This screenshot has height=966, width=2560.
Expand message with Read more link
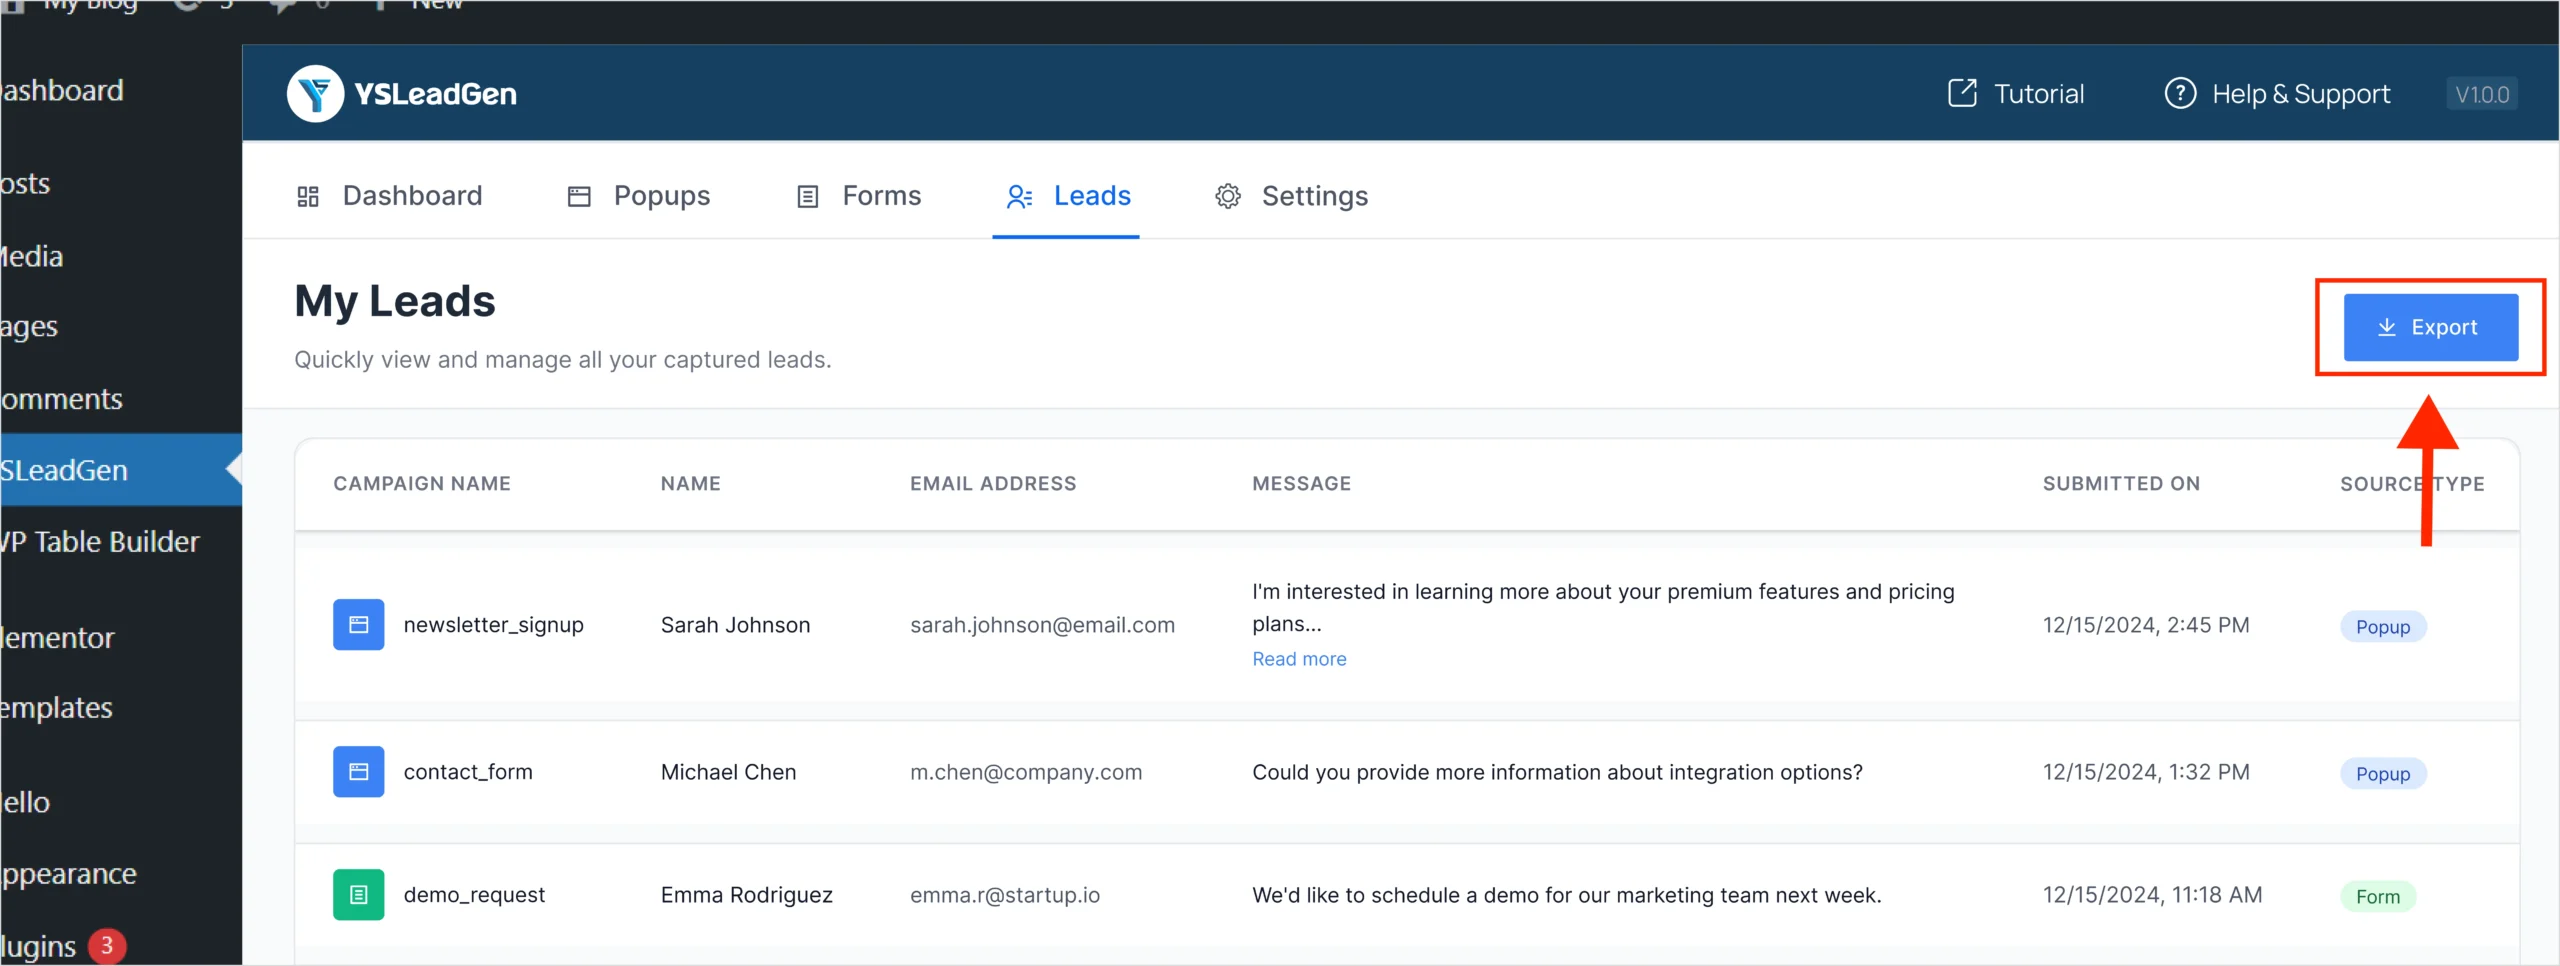pos(1299,659)
